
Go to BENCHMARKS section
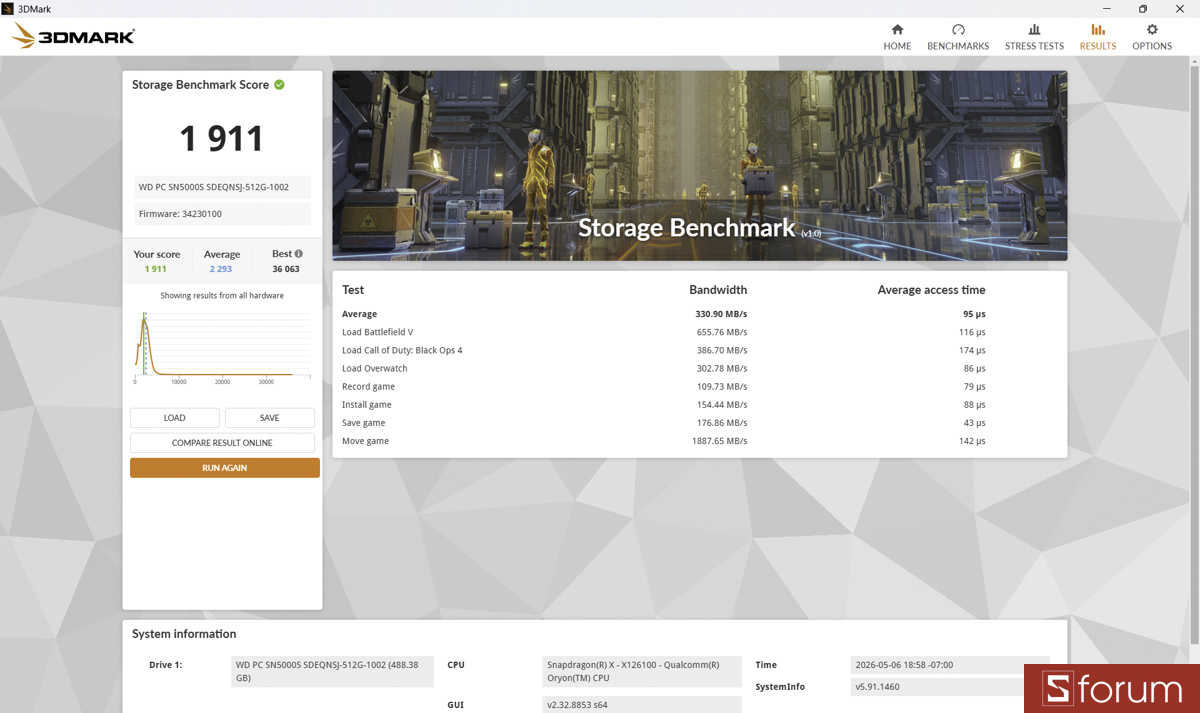[x=958, y=37]
